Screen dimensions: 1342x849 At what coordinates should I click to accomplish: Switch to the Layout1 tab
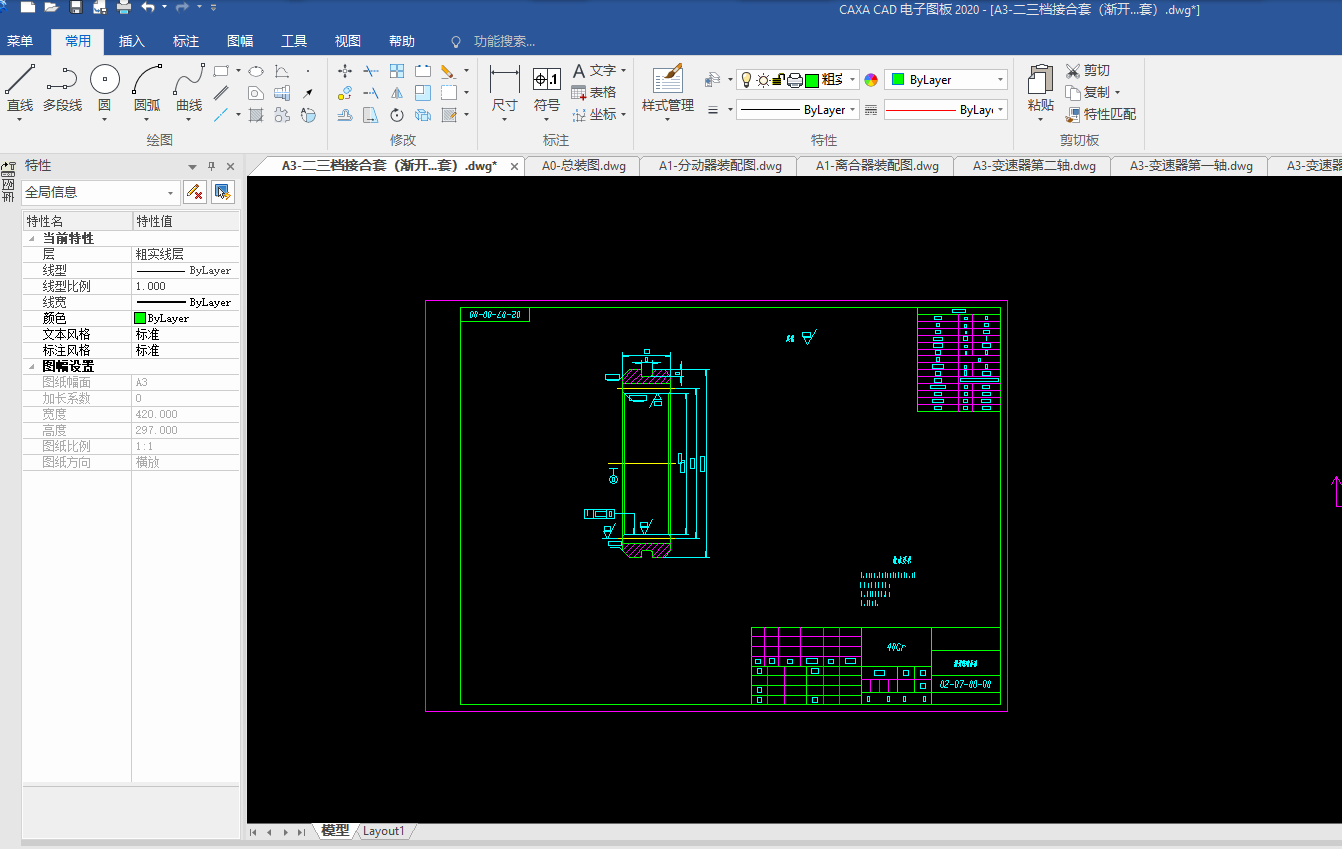click(x=384, y=831)
